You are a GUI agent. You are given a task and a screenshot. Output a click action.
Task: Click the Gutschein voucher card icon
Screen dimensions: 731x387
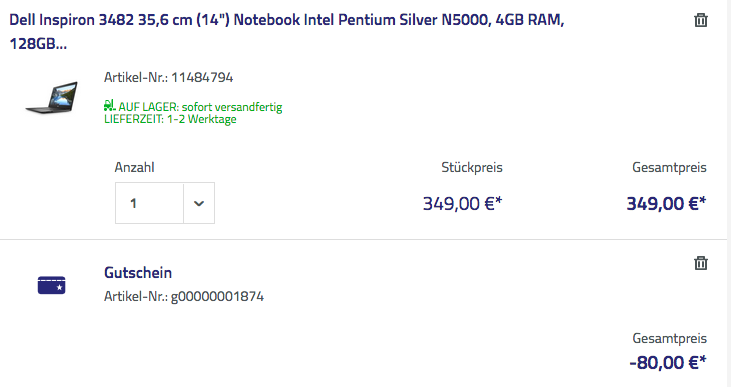pyautogui.click(x=51, y=285)
